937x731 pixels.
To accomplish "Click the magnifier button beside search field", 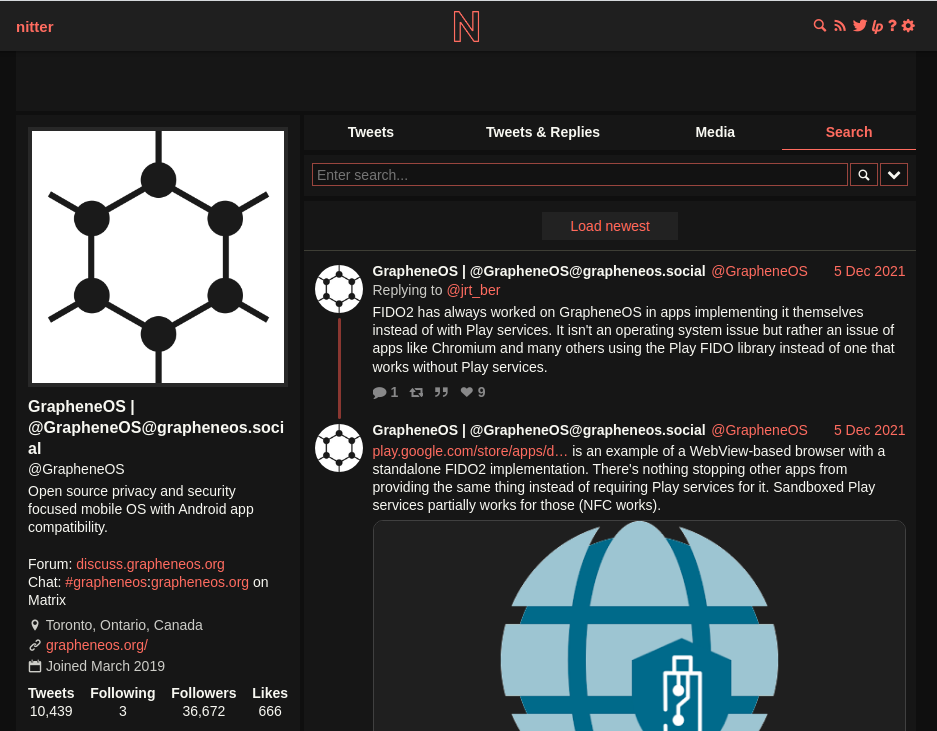I will pos(864,175).
